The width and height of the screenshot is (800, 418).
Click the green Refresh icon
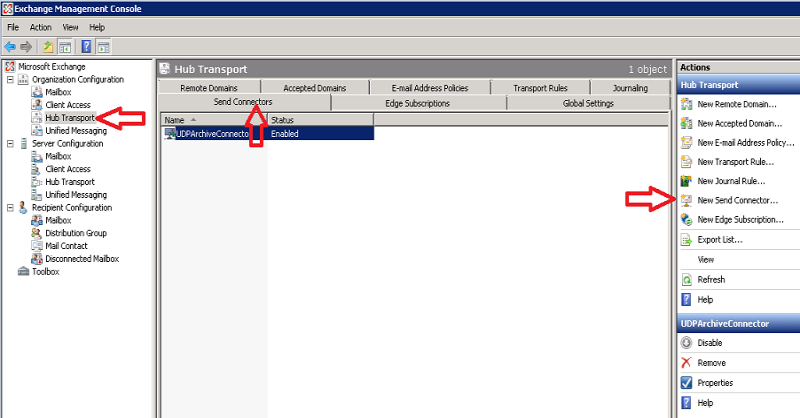point(687,280)
